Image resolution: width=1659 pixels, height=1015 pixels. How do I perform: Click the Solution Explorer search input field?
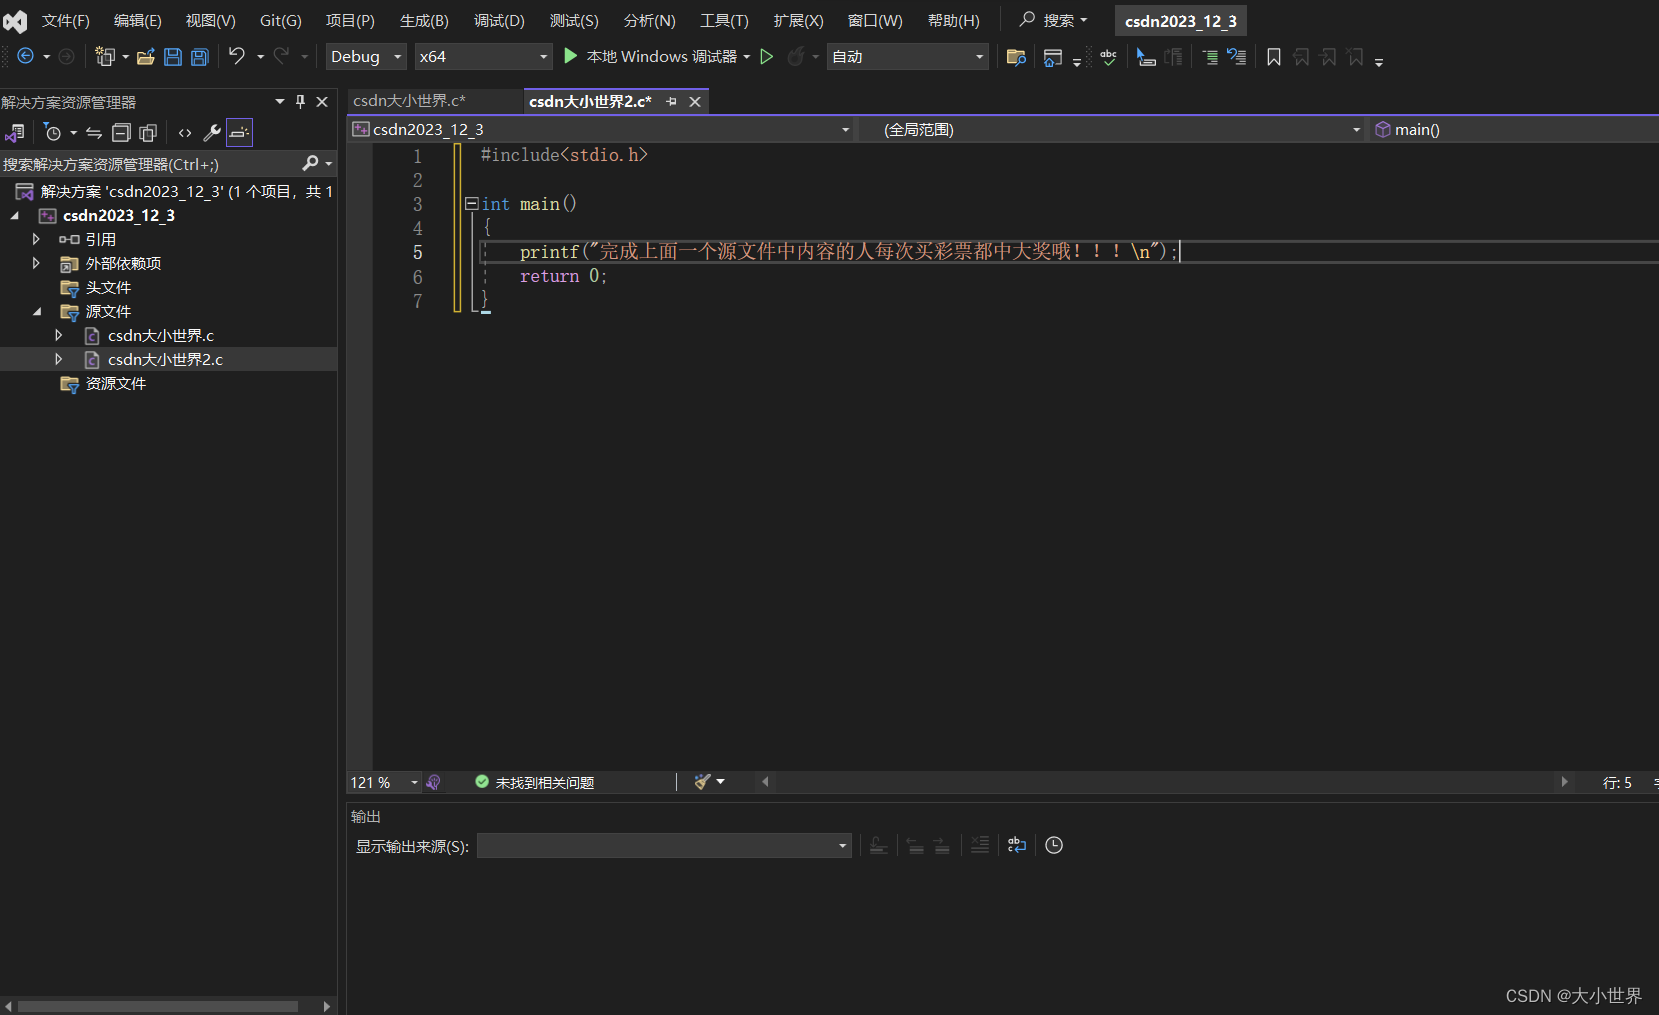coord(150,164)
